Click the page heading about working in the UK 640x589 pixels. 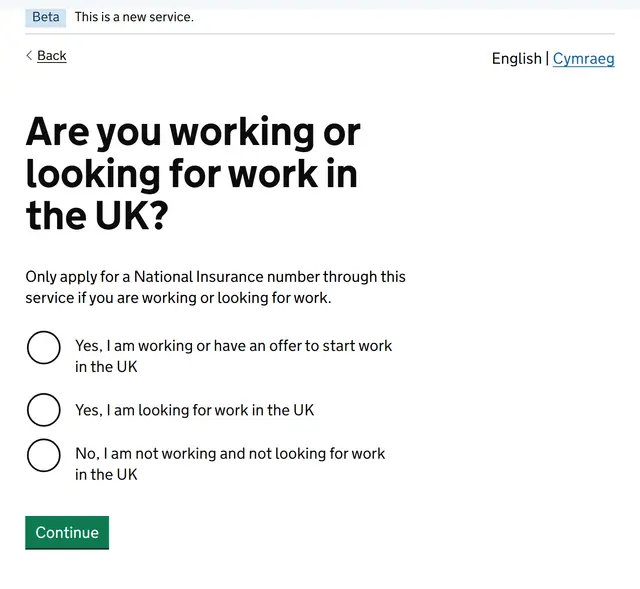pyautogui.click(x=193, y=173)
